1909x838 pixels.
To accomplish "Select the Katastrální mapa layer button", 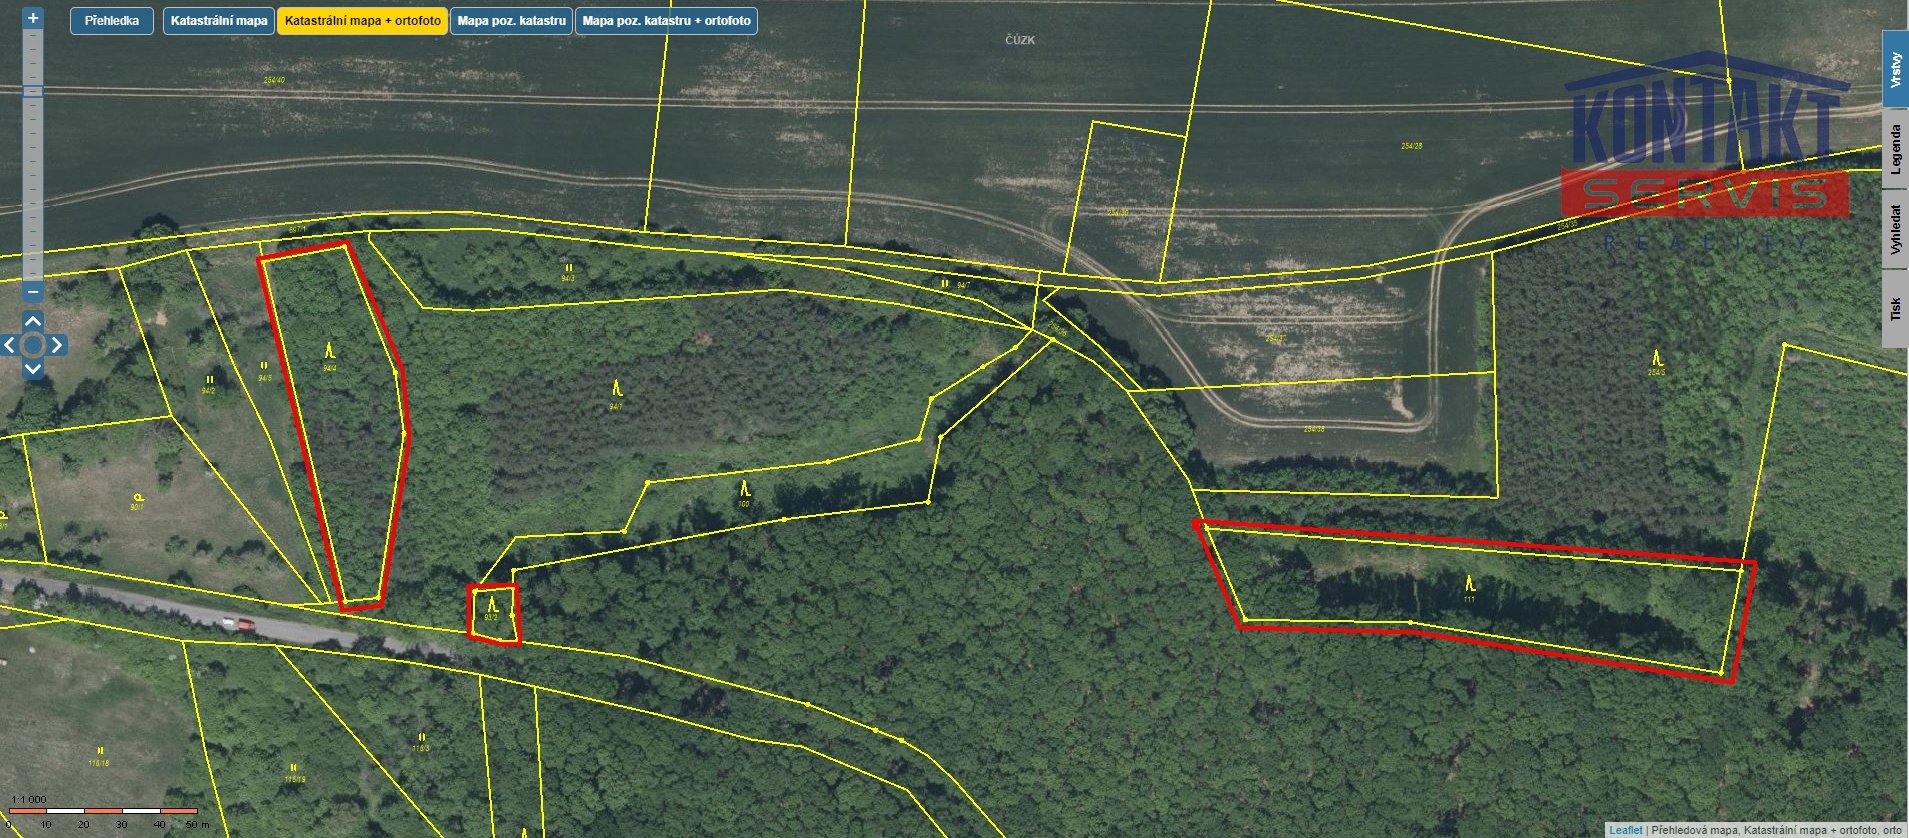I will point(219,21).
